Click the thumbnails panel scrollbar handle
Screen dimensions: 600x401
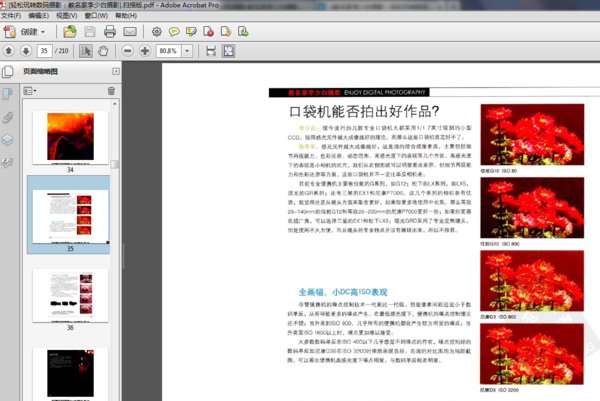(114, 164)
